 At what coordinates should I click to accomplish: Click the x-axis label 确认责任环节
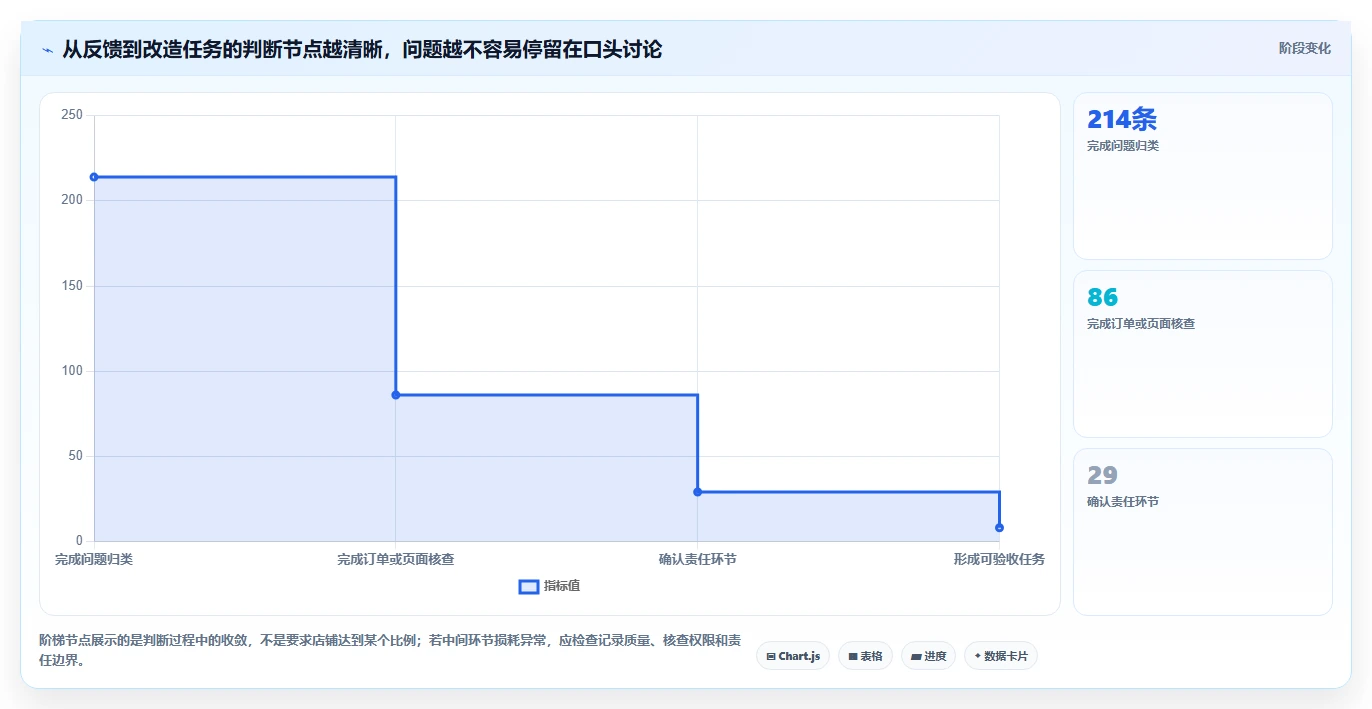tap(698, 560)
